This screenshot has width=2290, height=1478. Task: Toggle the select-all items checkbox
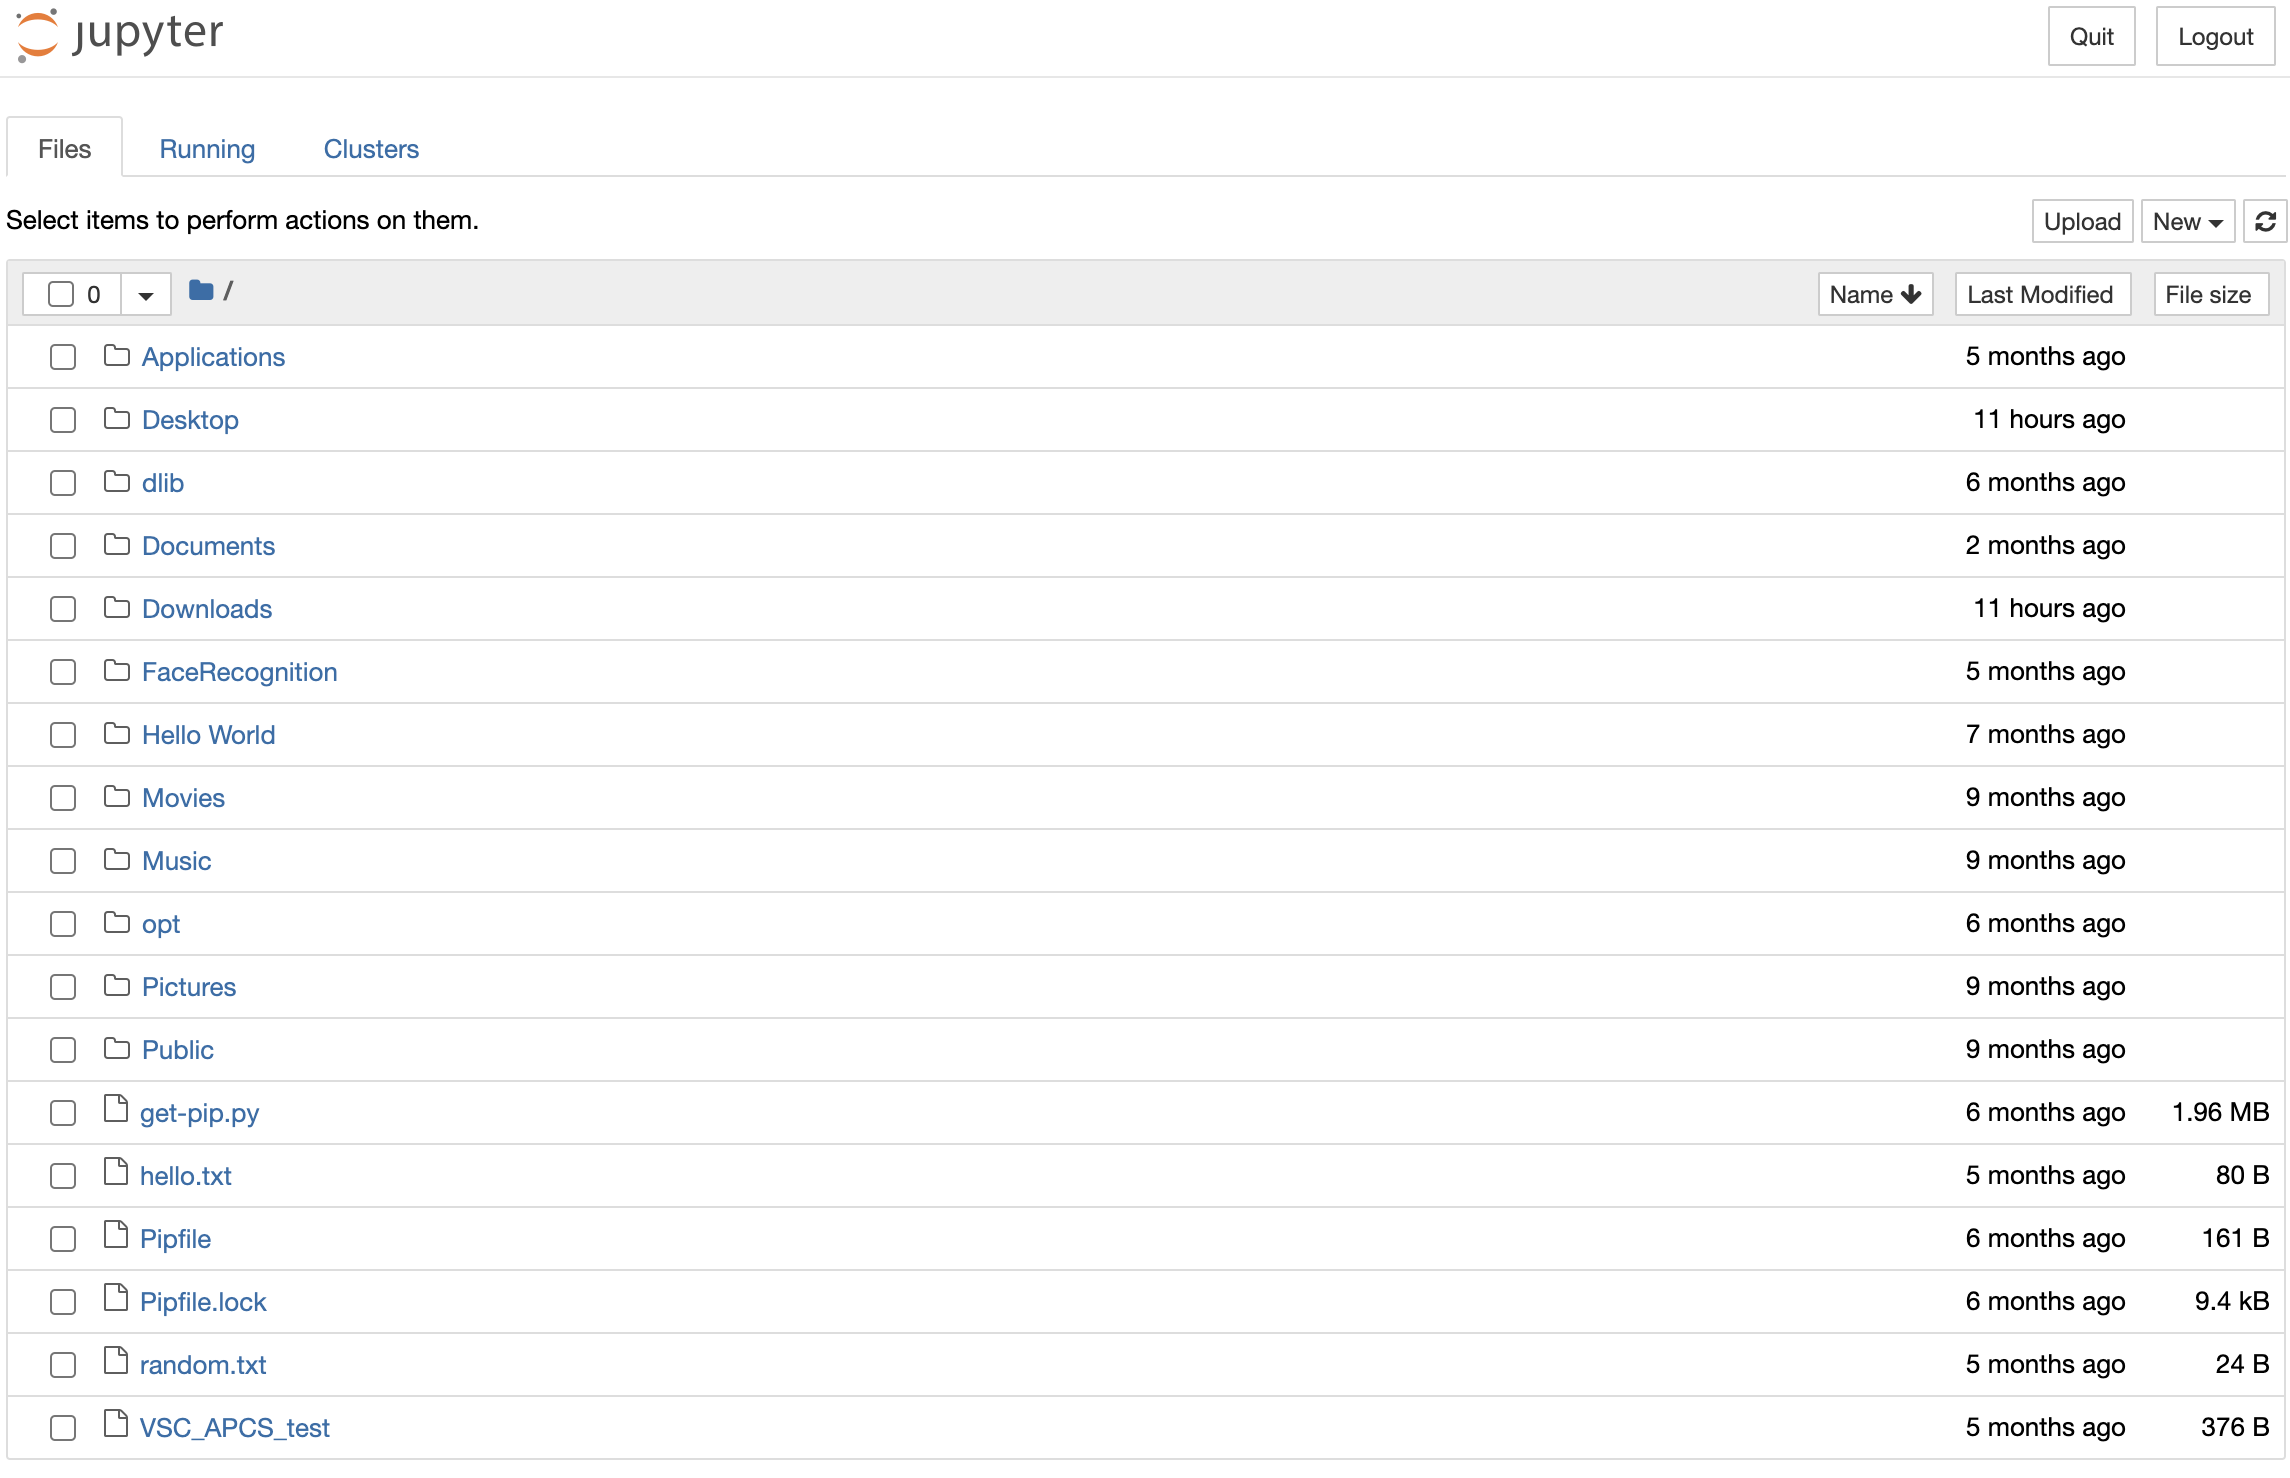pos(61,294)
